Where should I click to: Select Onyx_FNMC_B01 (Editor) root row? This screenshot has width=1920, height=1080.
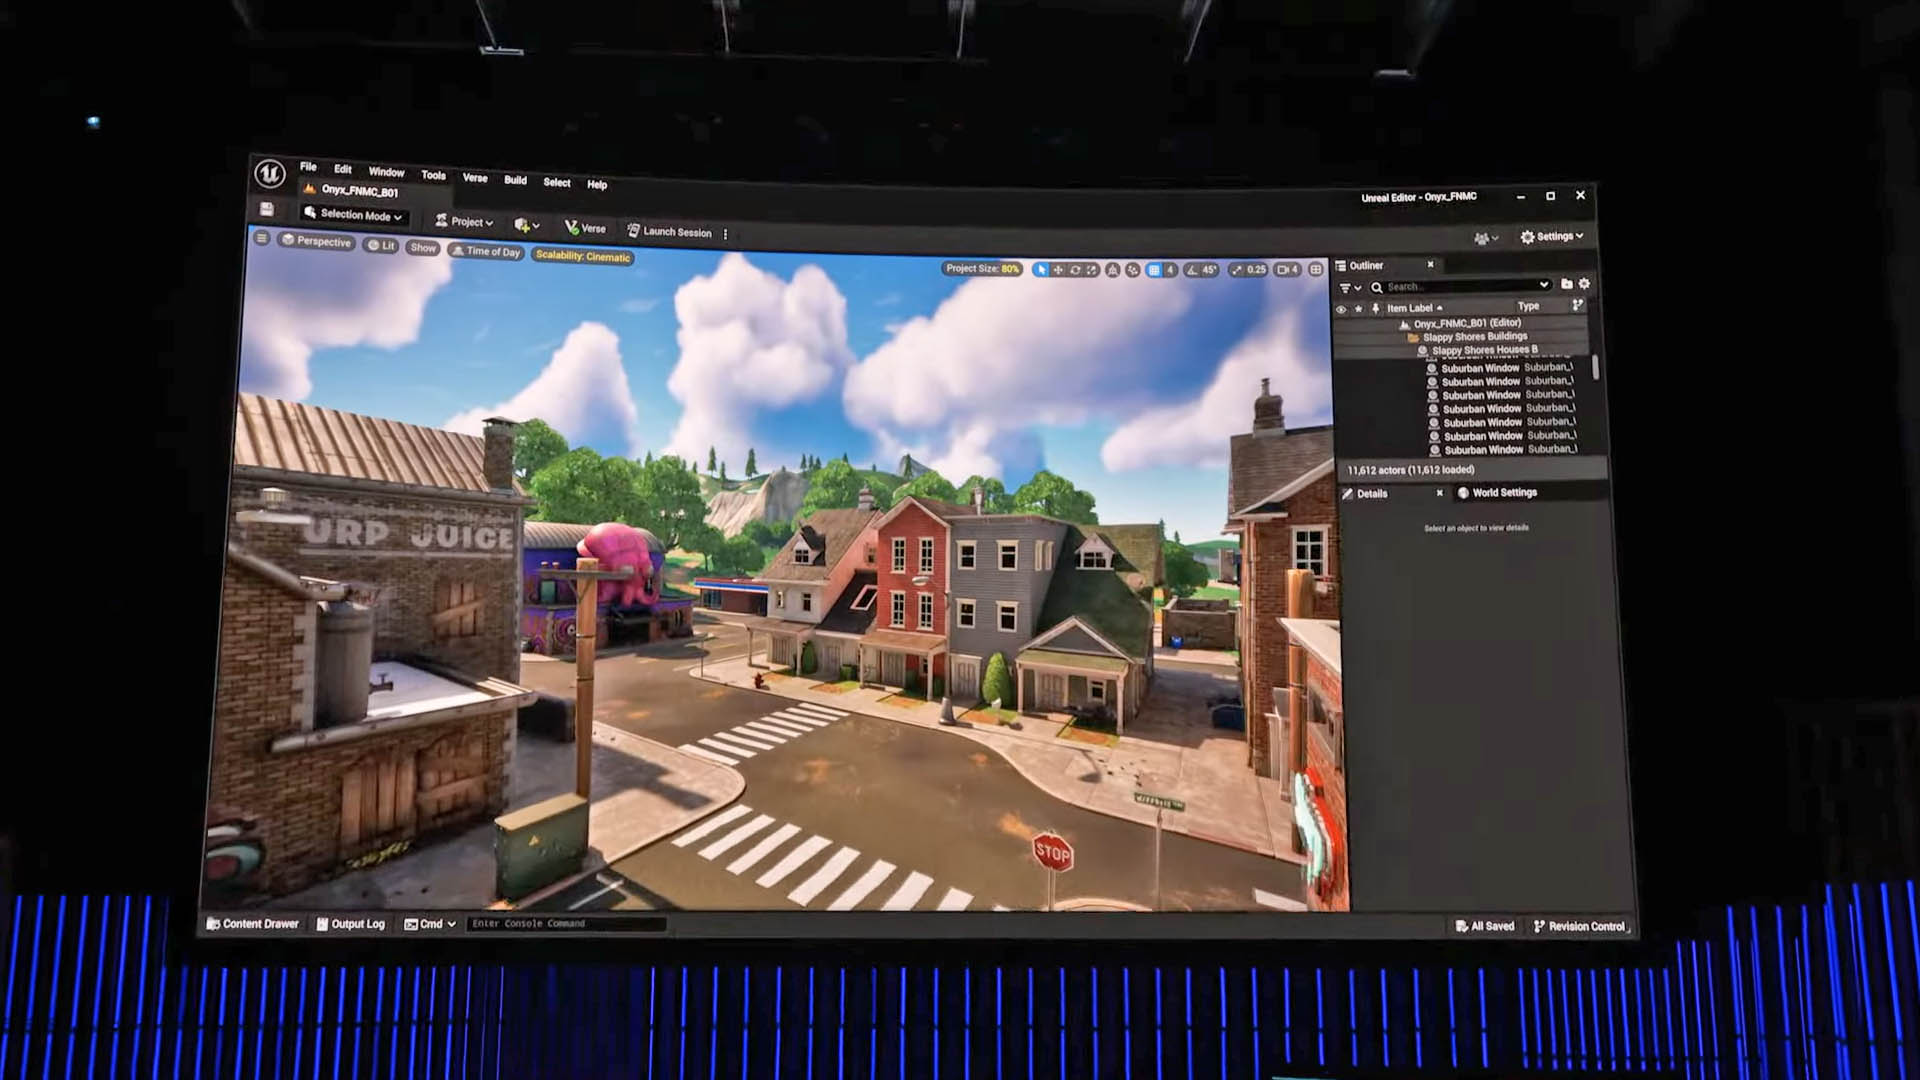point(1460,323)
